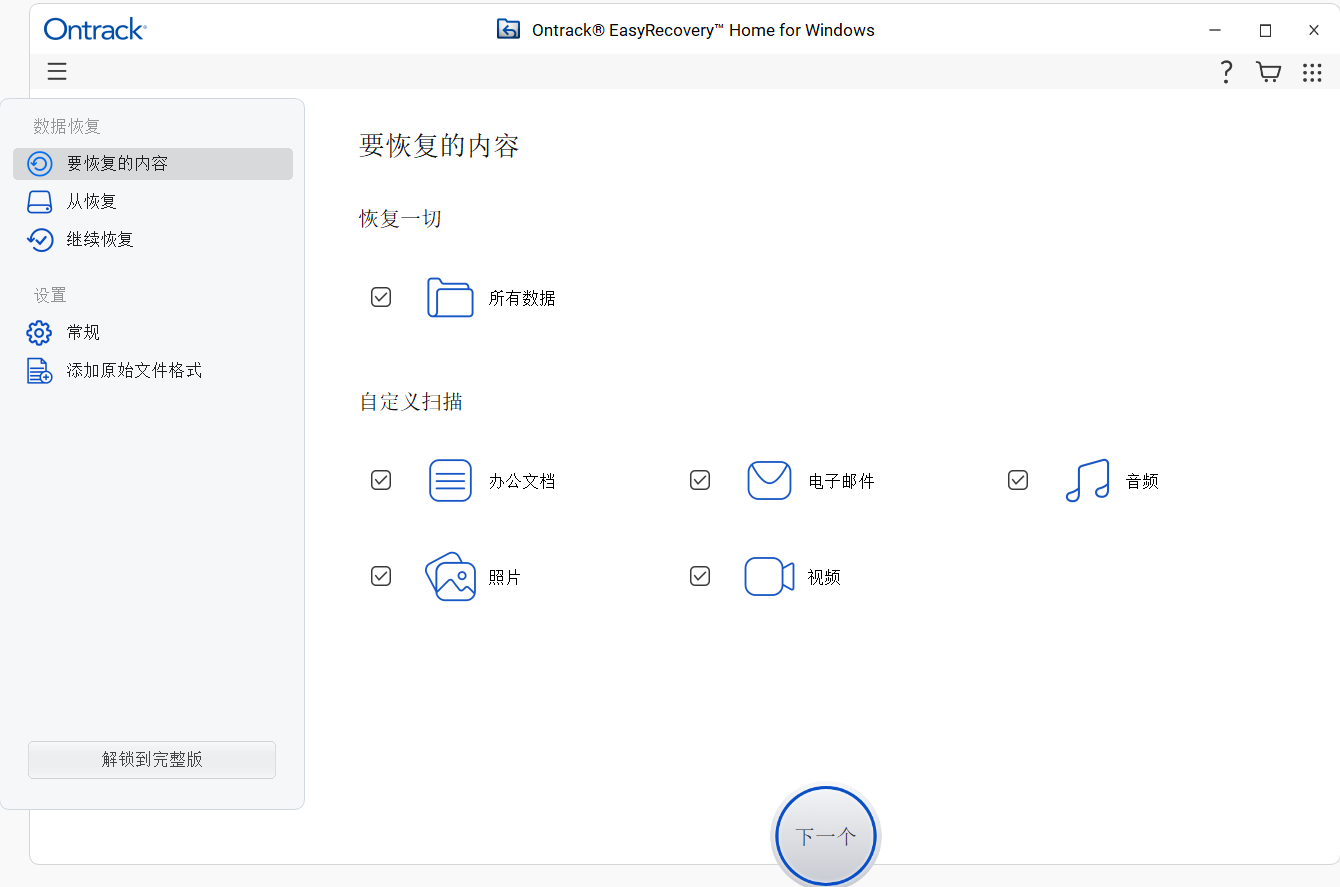Screen dimensions: 1340x887
Task: Open the hamburger menu
Action: pyautogui.click(x=57, y=72)
